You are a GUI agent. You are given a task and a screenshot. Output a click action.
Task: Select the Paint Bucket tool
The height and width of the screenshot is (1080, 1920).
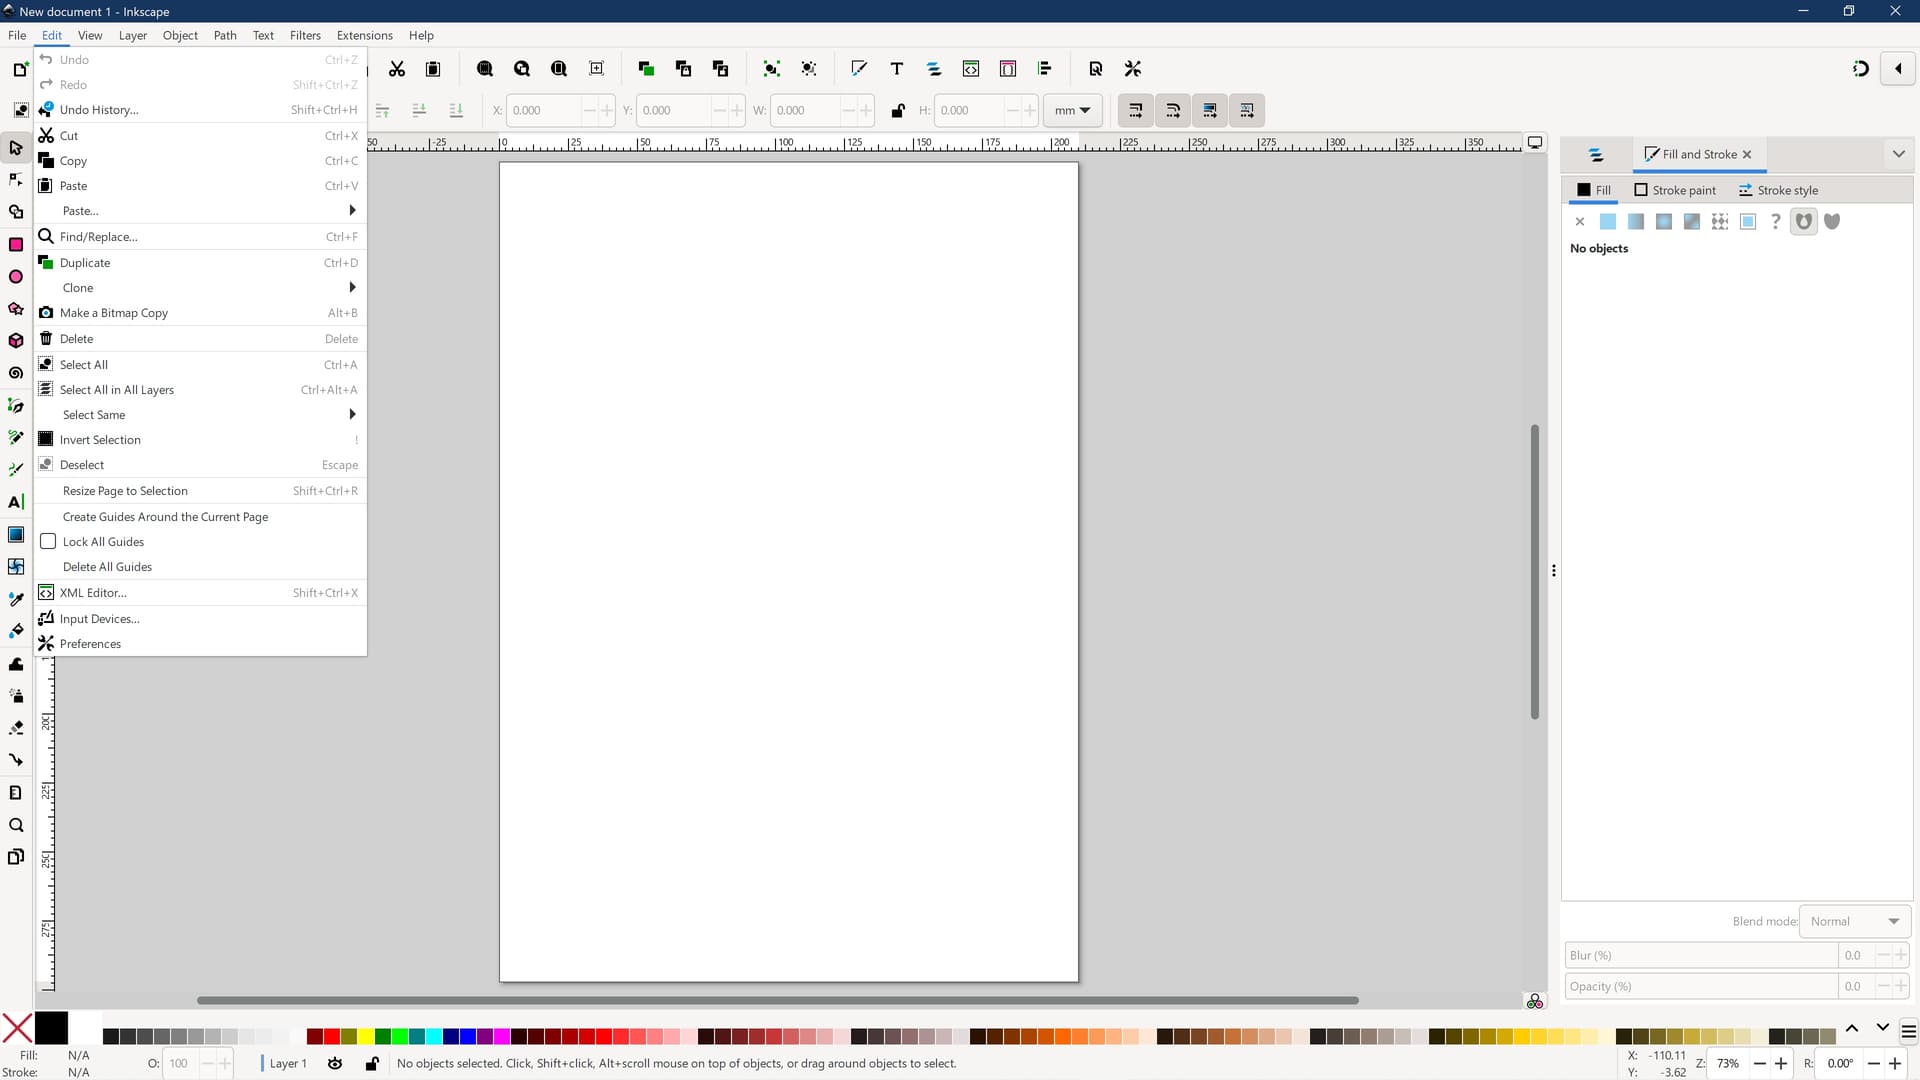pyautogui.click(x=16, y=631)
